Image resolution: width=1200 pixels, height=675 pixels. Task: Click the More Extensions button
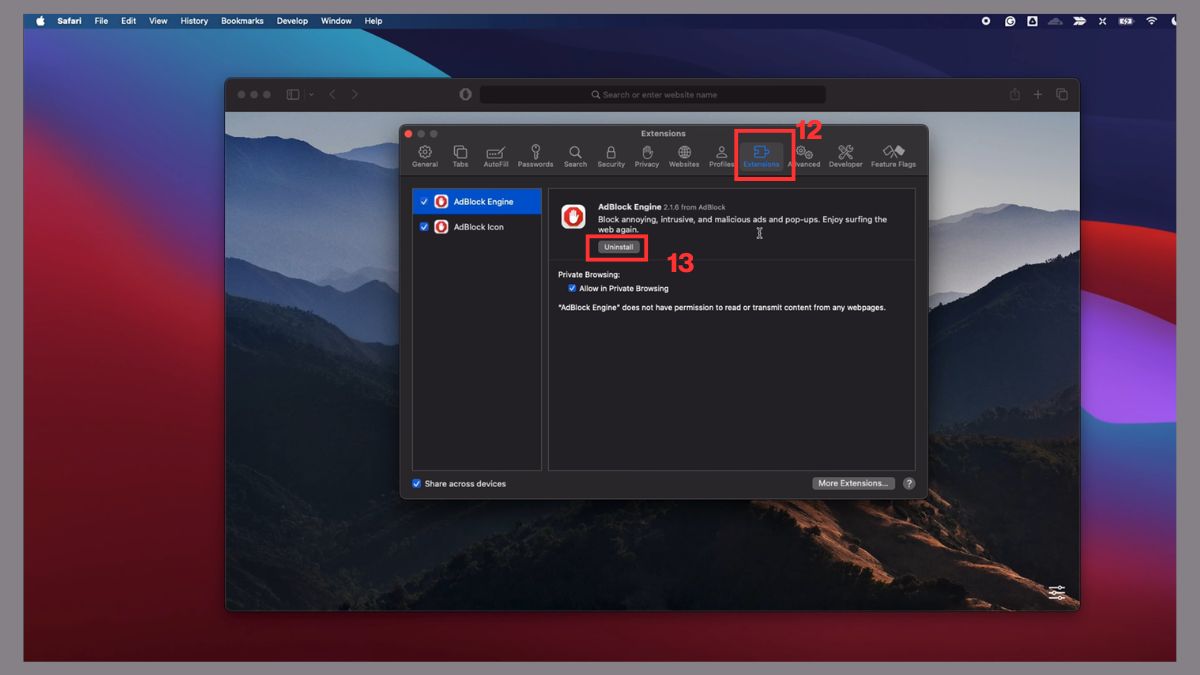[x=853, y=484]
